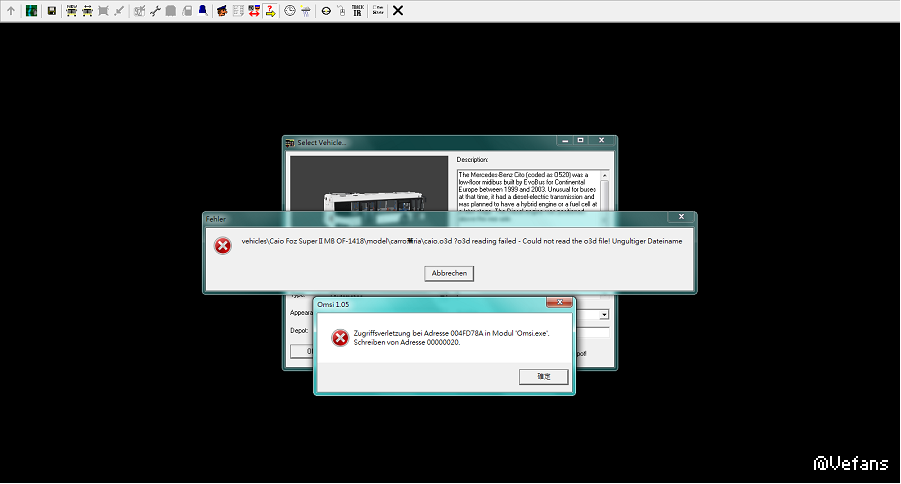This screenshot has width=901, height=484.
Task: Click the grey bus silhouette icon
Action: [x=171, y=10]
